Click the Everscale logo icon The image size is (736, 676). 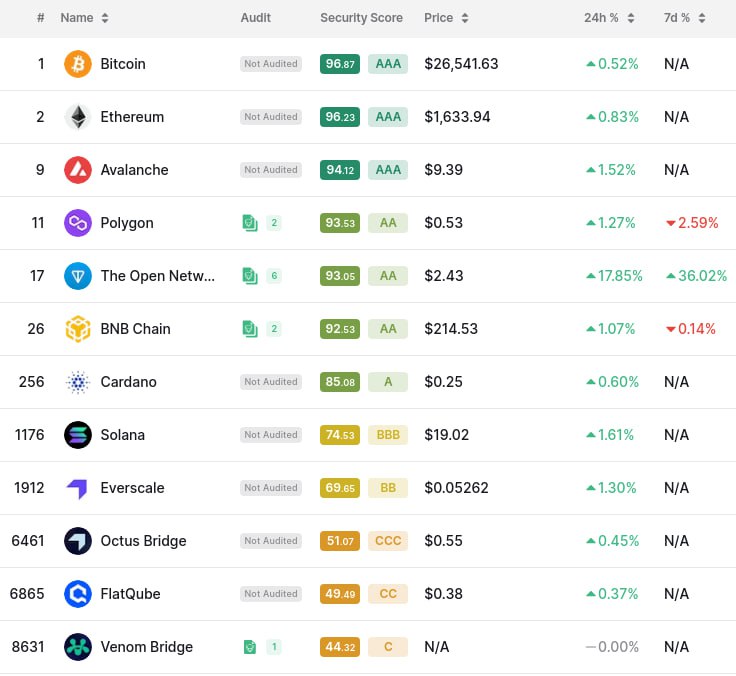(x=77, y=488)
